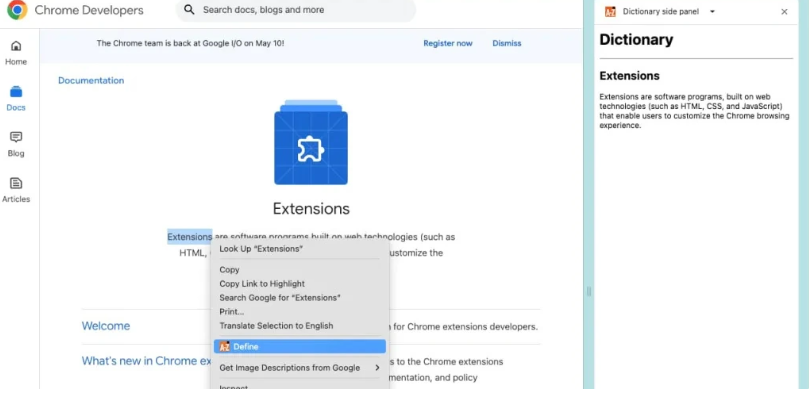
Task: Click the Extensions puzzle piece illustration
Action: coord(311,142)
